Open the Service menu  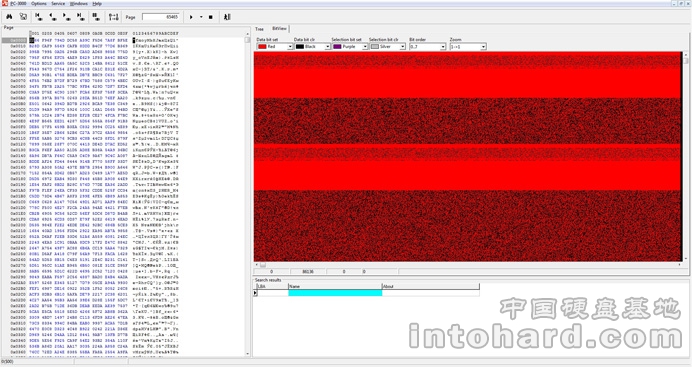click(x=58, y=4)
